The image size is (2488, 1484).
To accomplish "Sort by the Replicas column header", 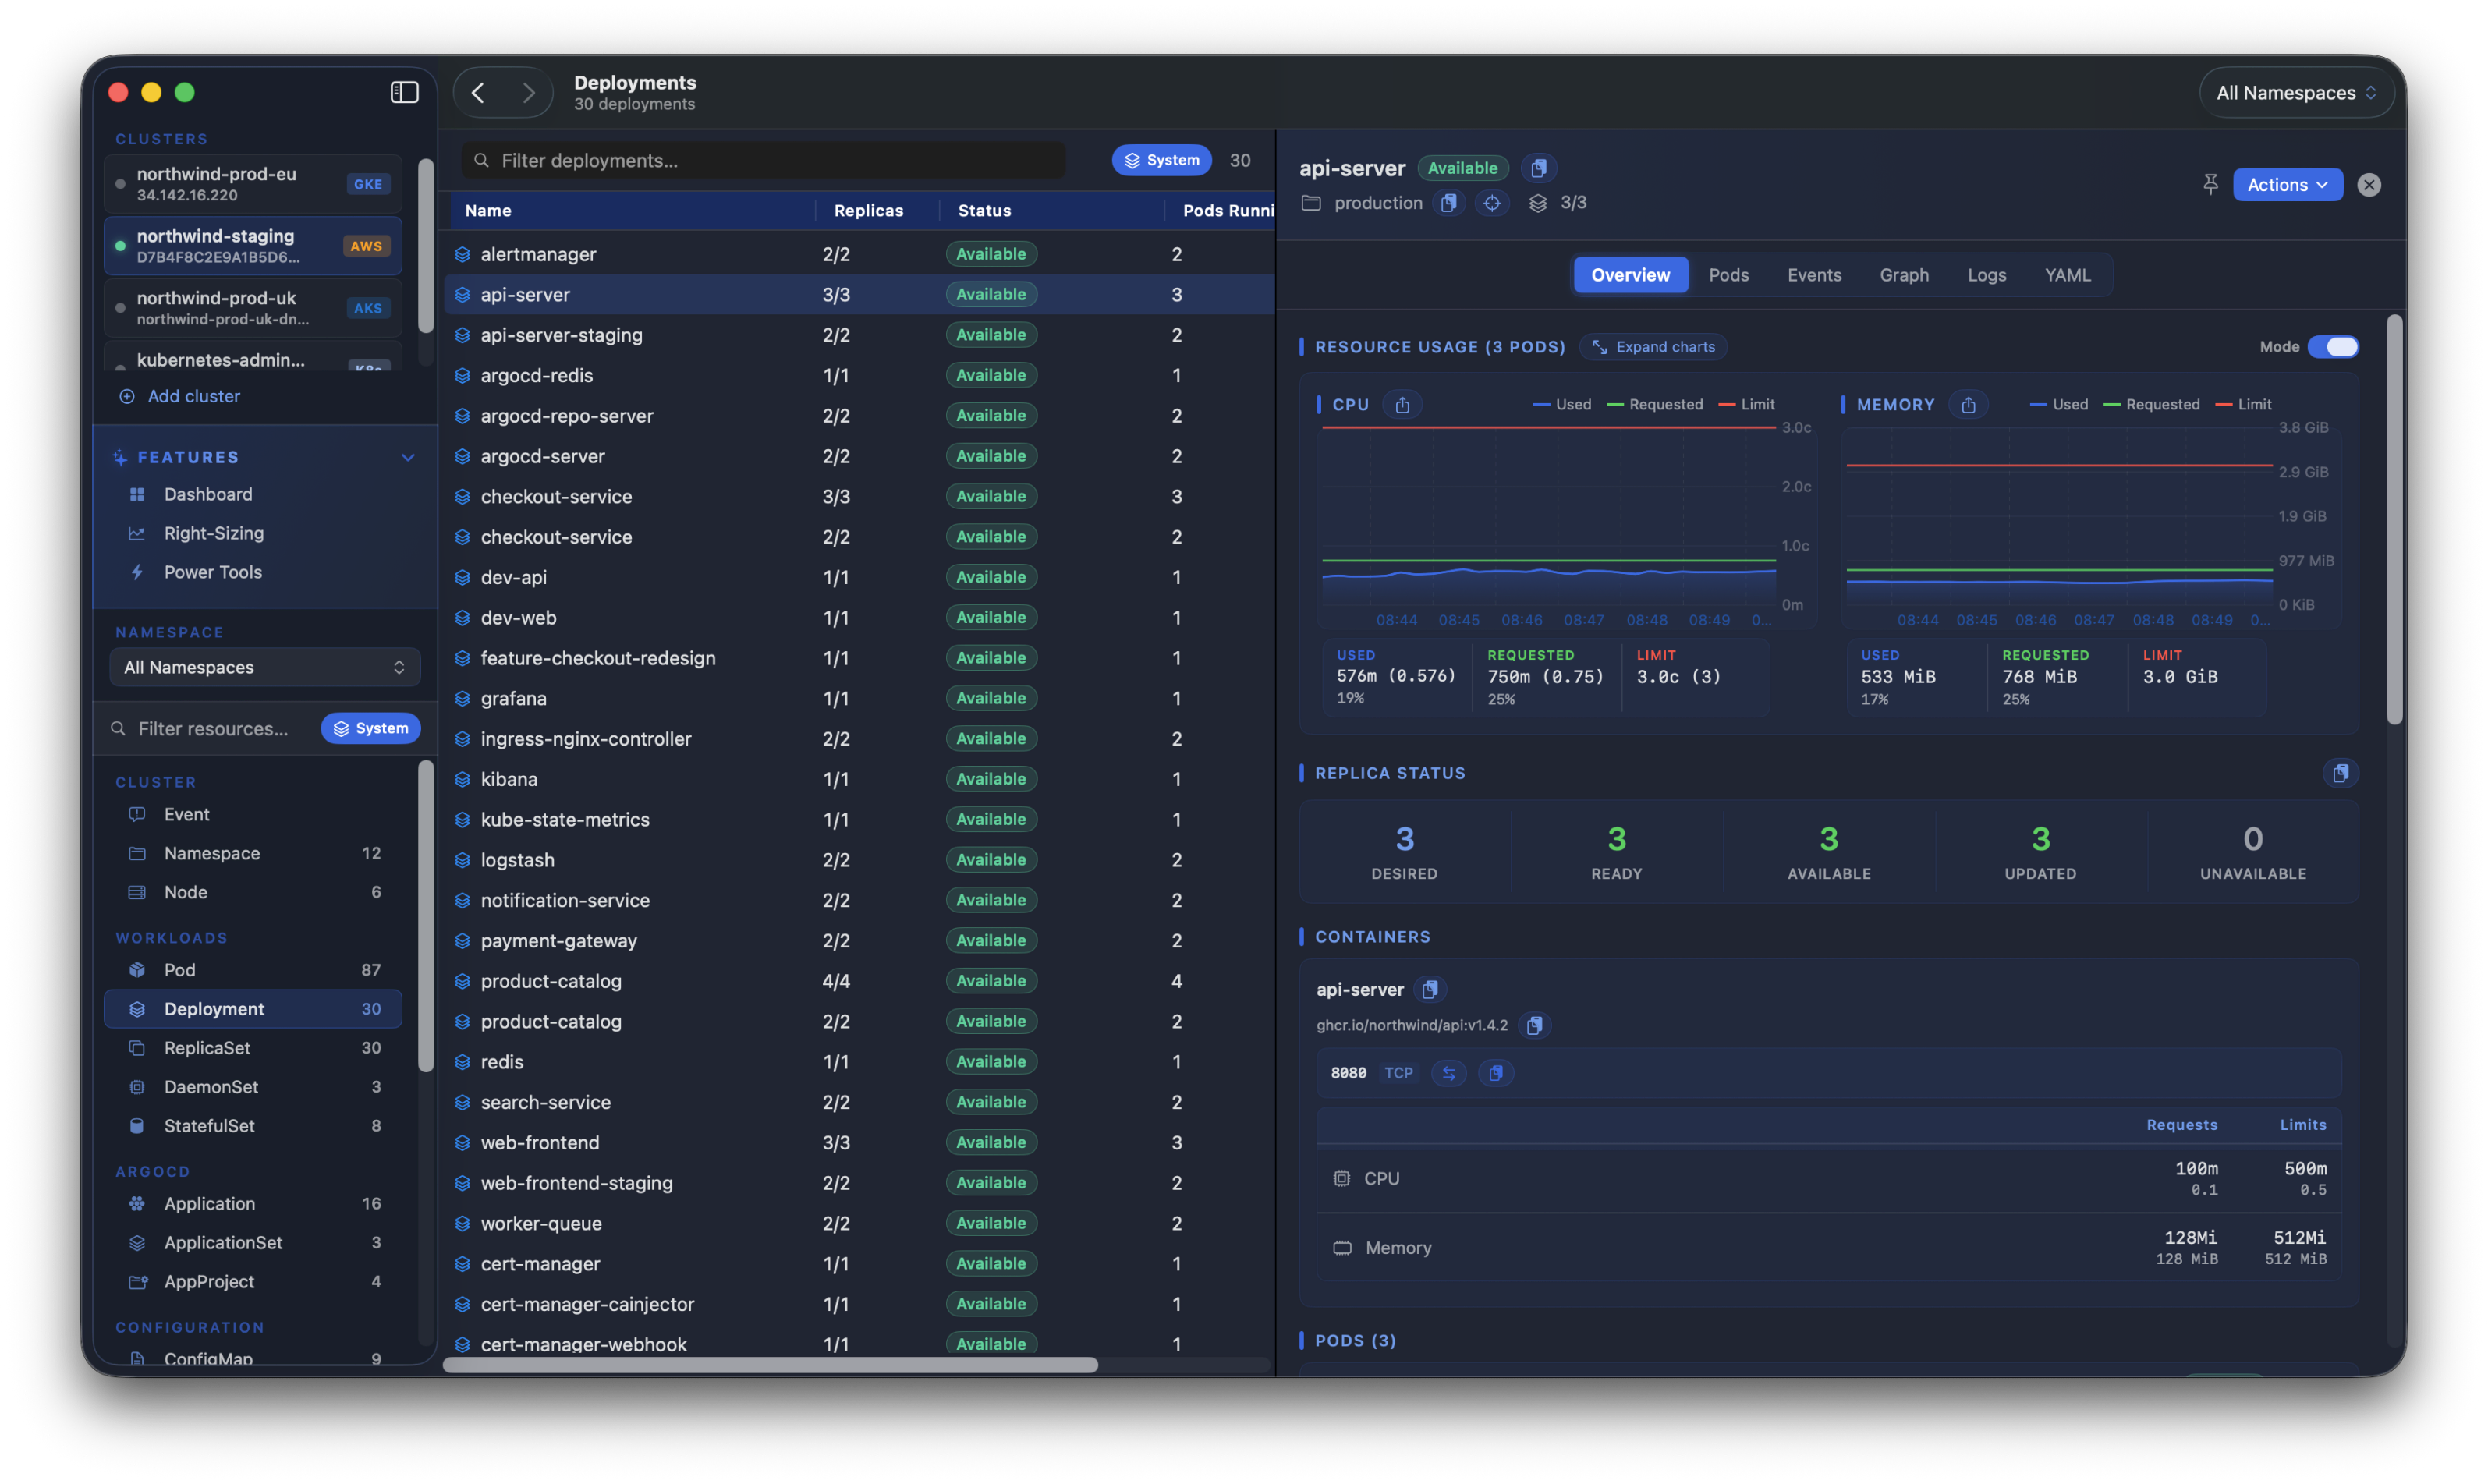I will pos(868,211).
